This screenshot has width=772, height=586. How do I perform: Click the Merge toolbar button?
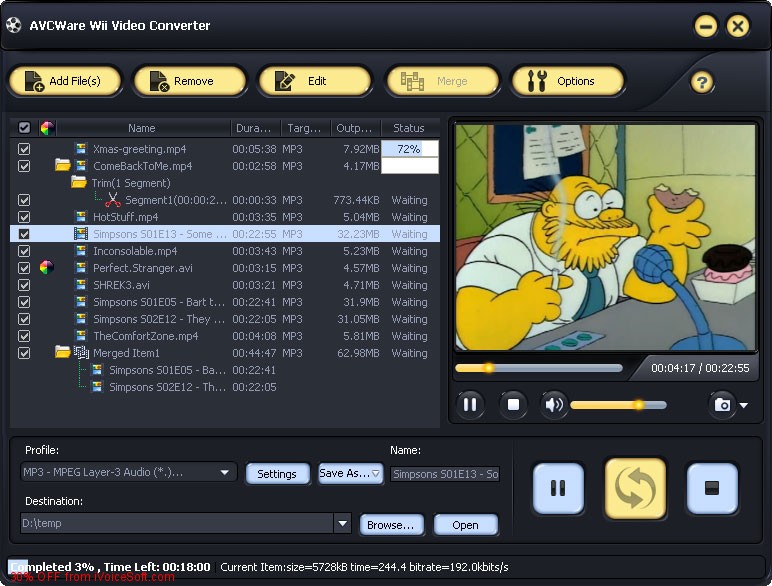coord(443,81)
